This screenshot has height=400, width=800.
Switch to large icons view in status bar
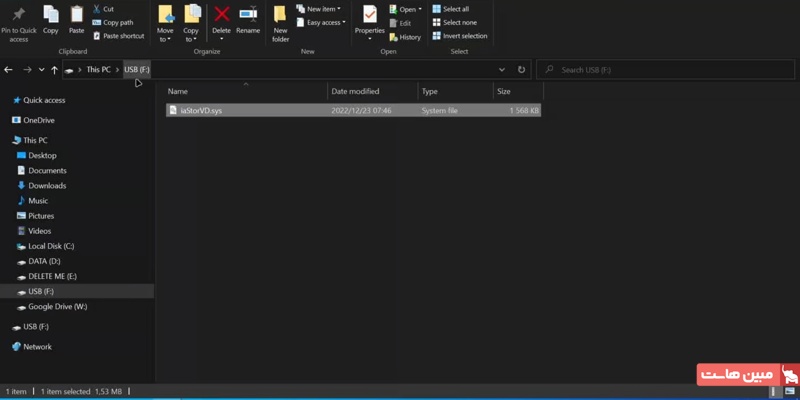[789, 391]
